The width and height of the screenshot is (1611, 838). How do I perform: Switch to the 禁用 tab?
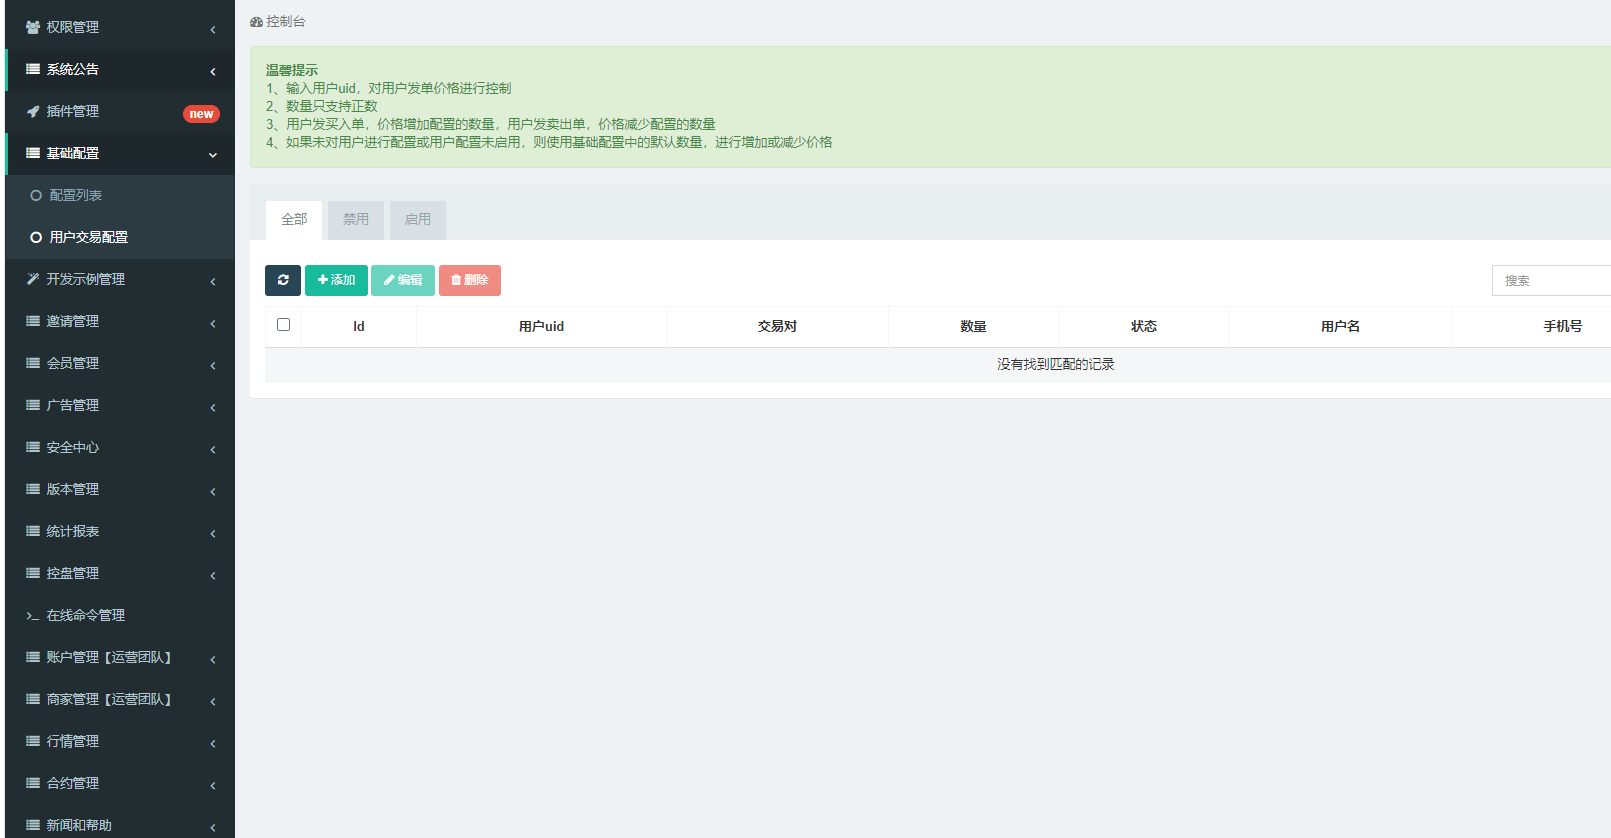pyautogui.click(x=356, y=220)
